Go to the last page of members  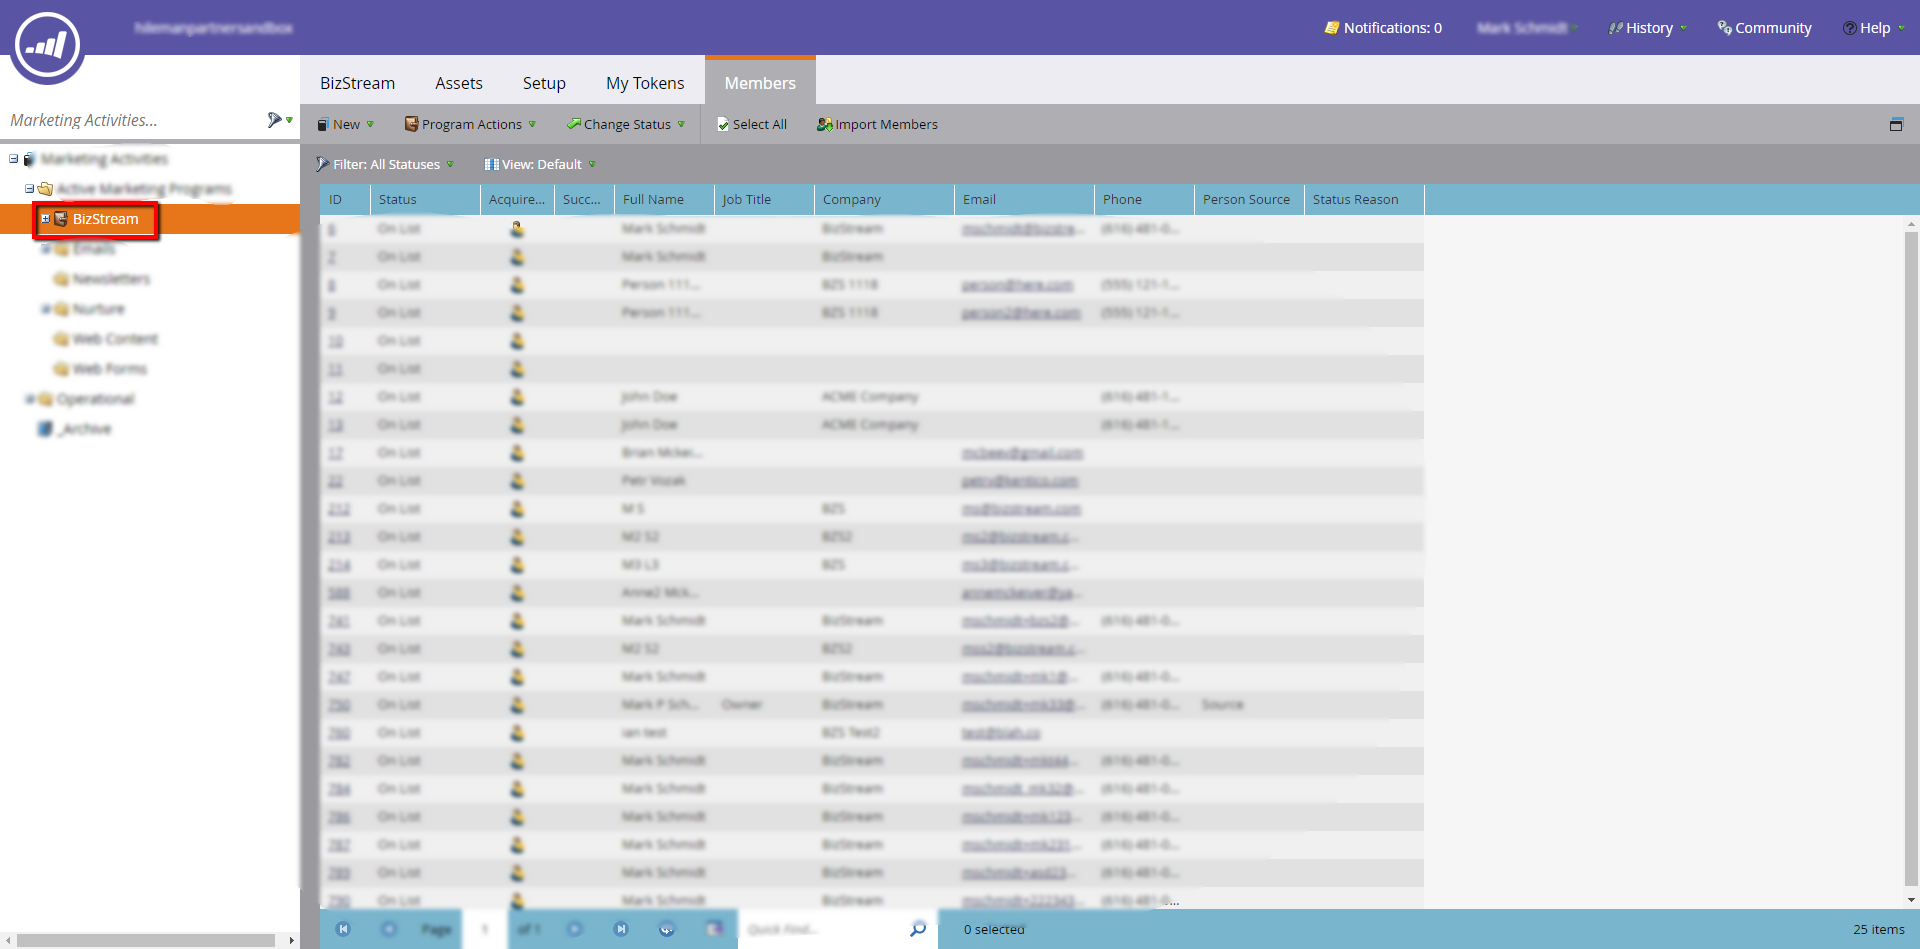[621, 929]
